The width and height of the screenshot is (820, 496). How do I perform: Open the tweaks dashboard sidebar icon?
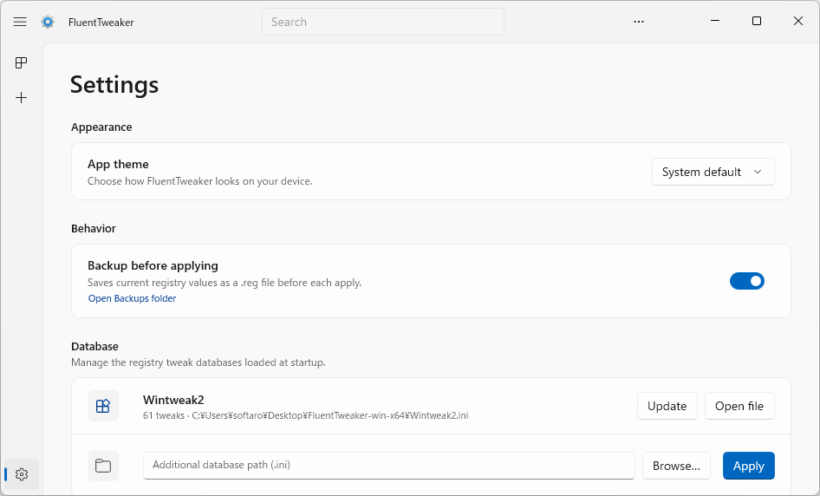tap(21, 63)
